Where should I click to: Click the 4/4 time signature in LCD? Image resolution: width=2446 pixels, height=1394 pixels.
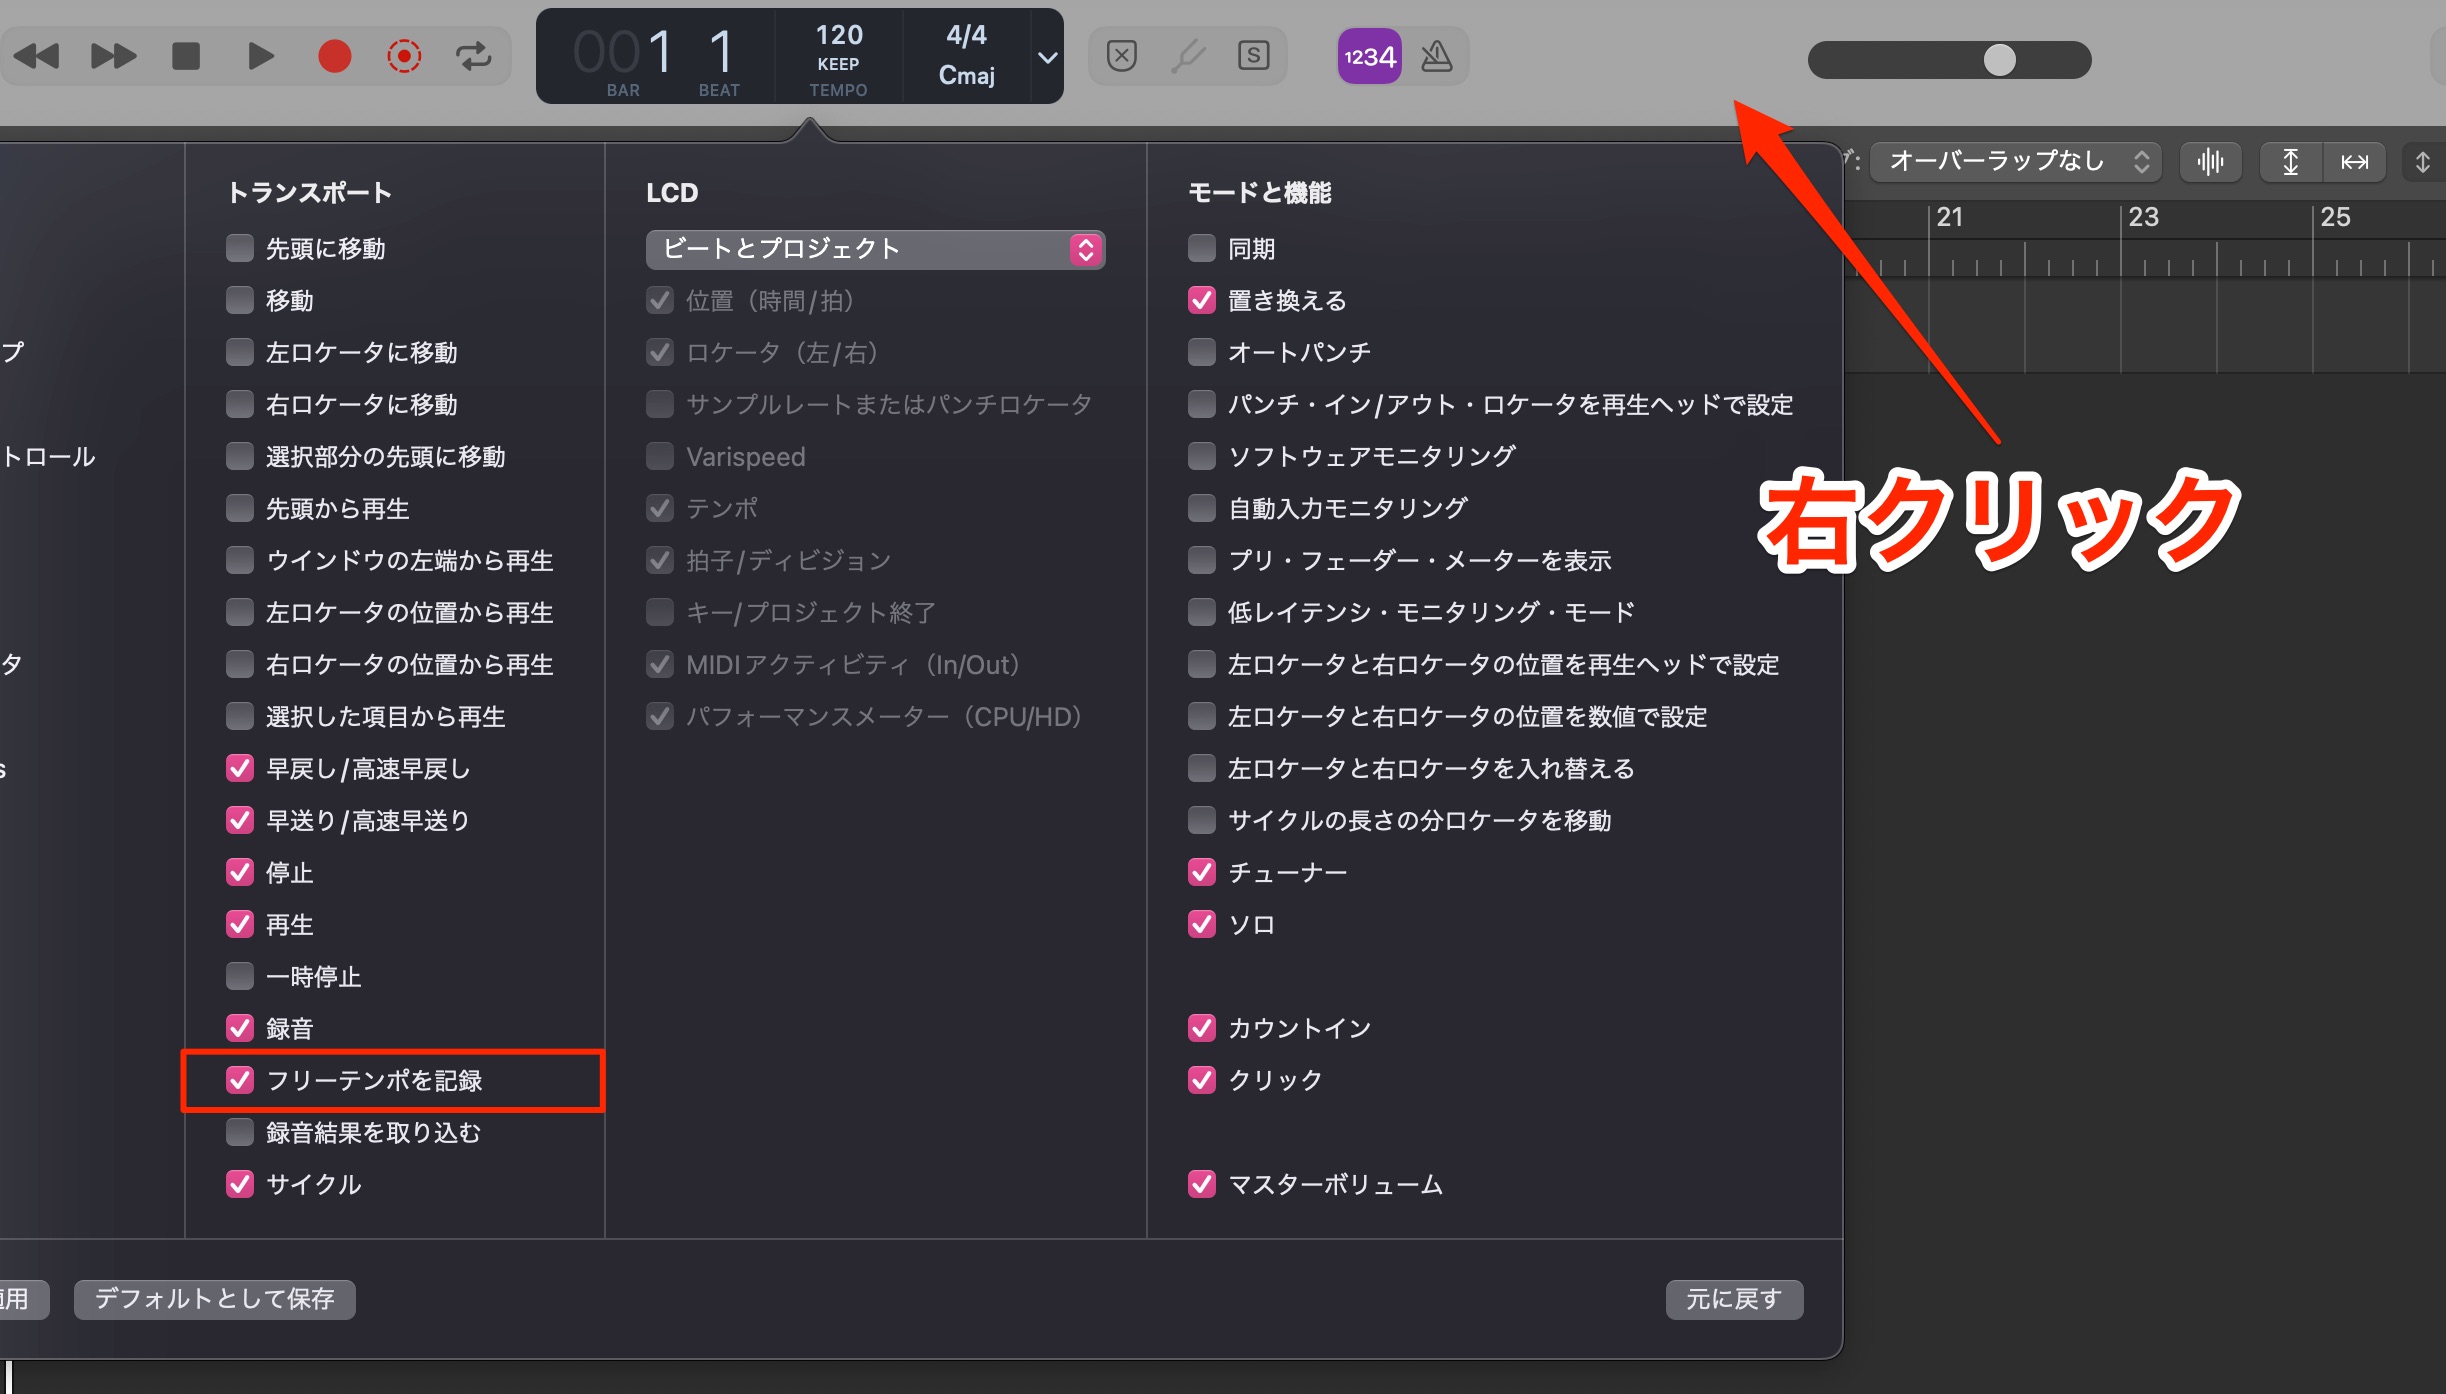click(x=966, y=36)
